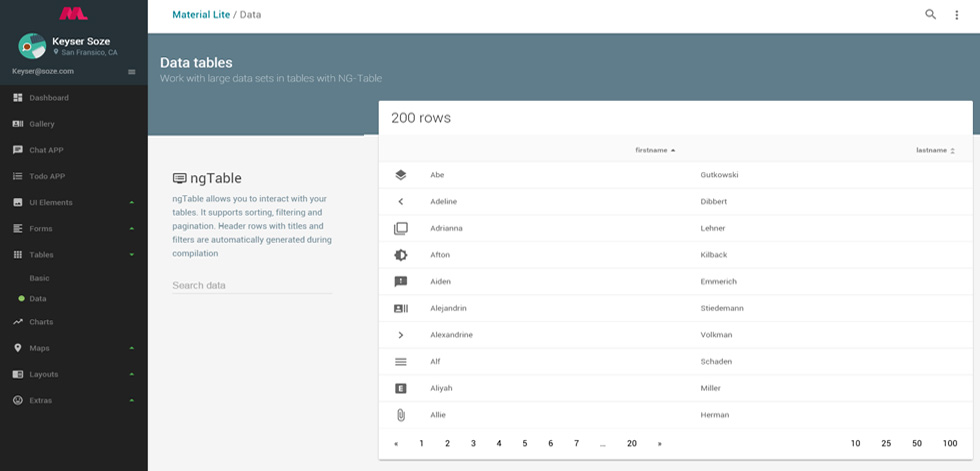980x471 pixels.
Task: Click the Material Lite breadcrumb link
Action: point(201,14)
